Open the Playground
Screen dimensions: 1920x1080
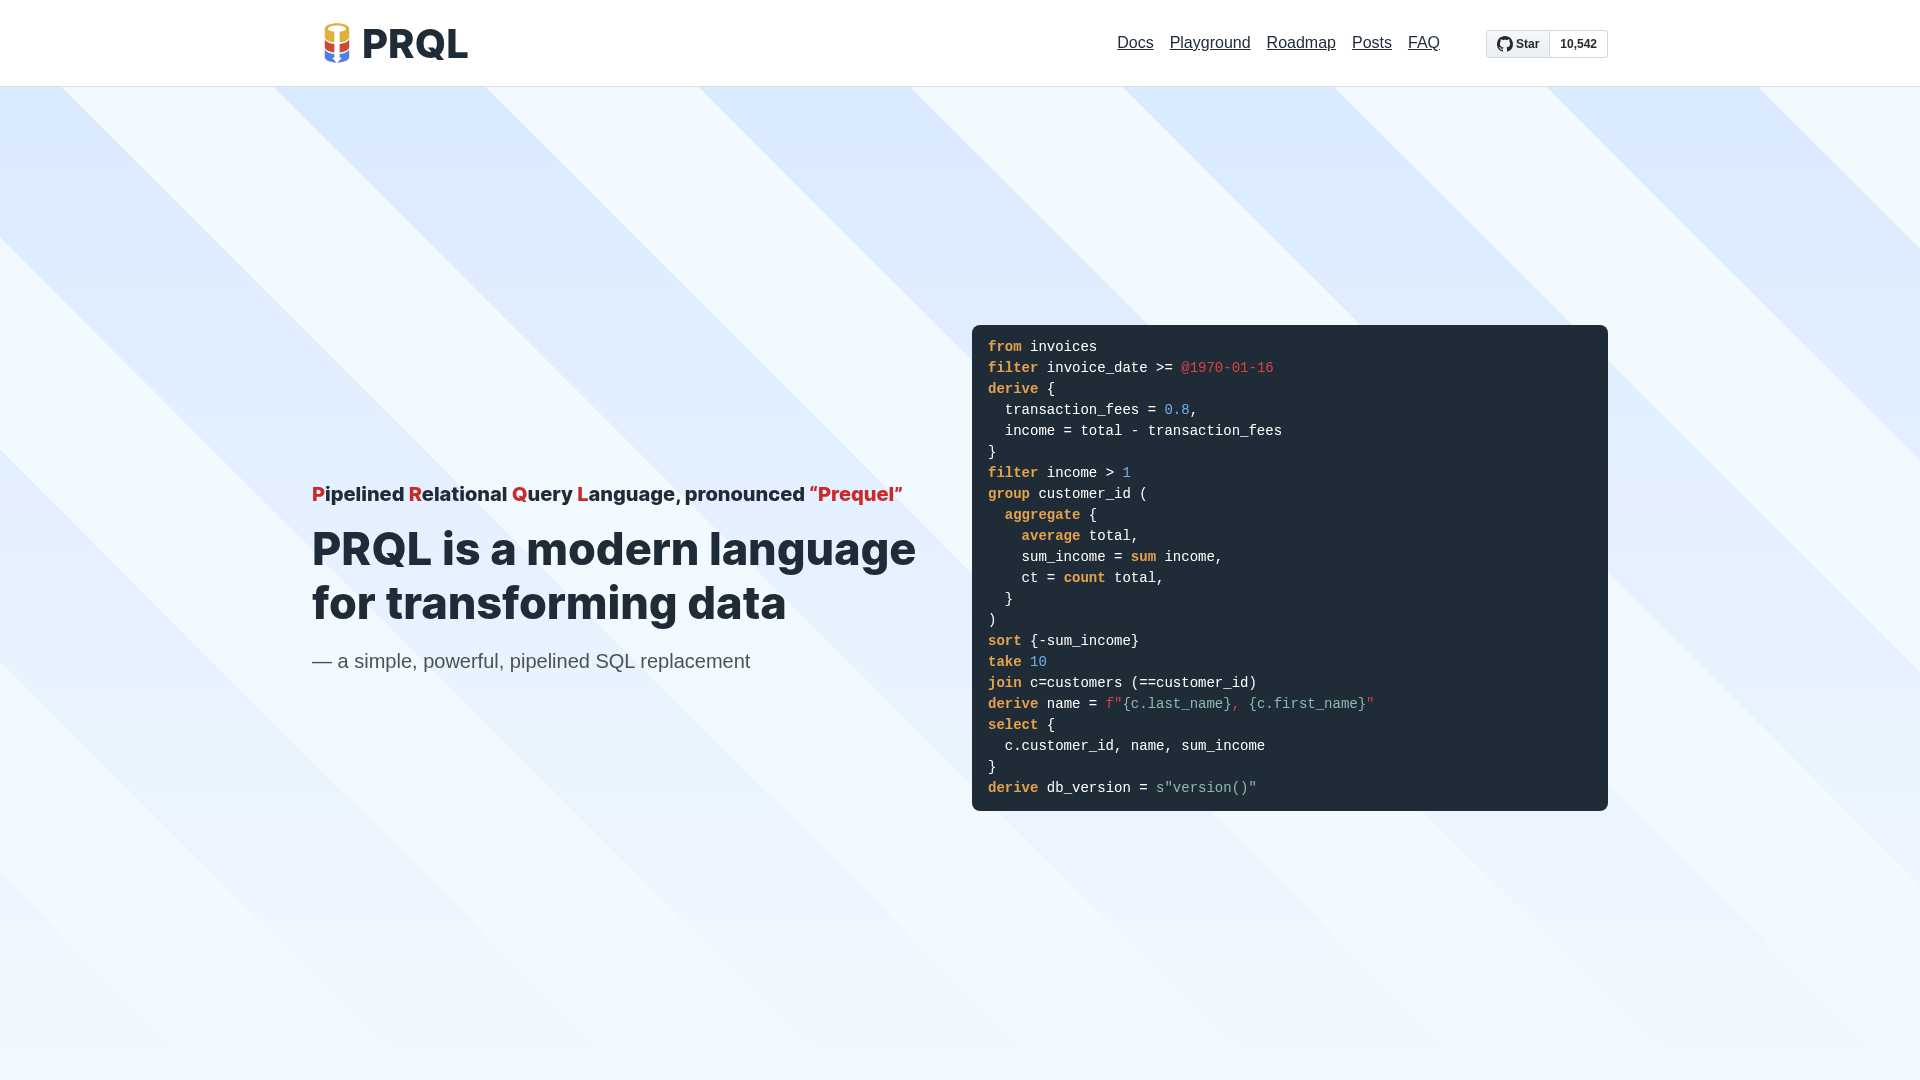1210,42
